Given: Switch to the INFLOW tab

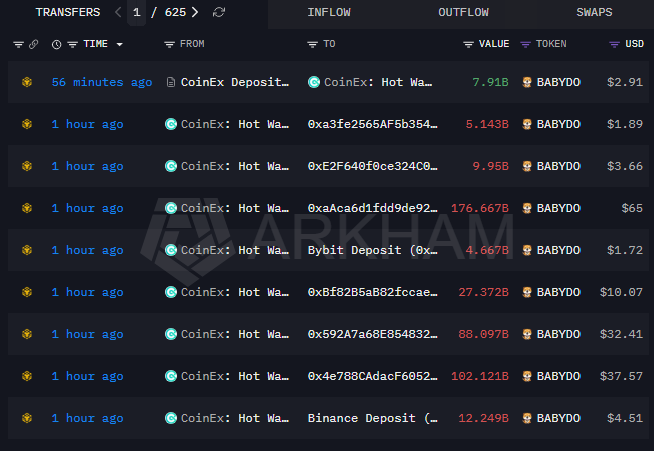Looking at the screenshot, I should [329, 13].
